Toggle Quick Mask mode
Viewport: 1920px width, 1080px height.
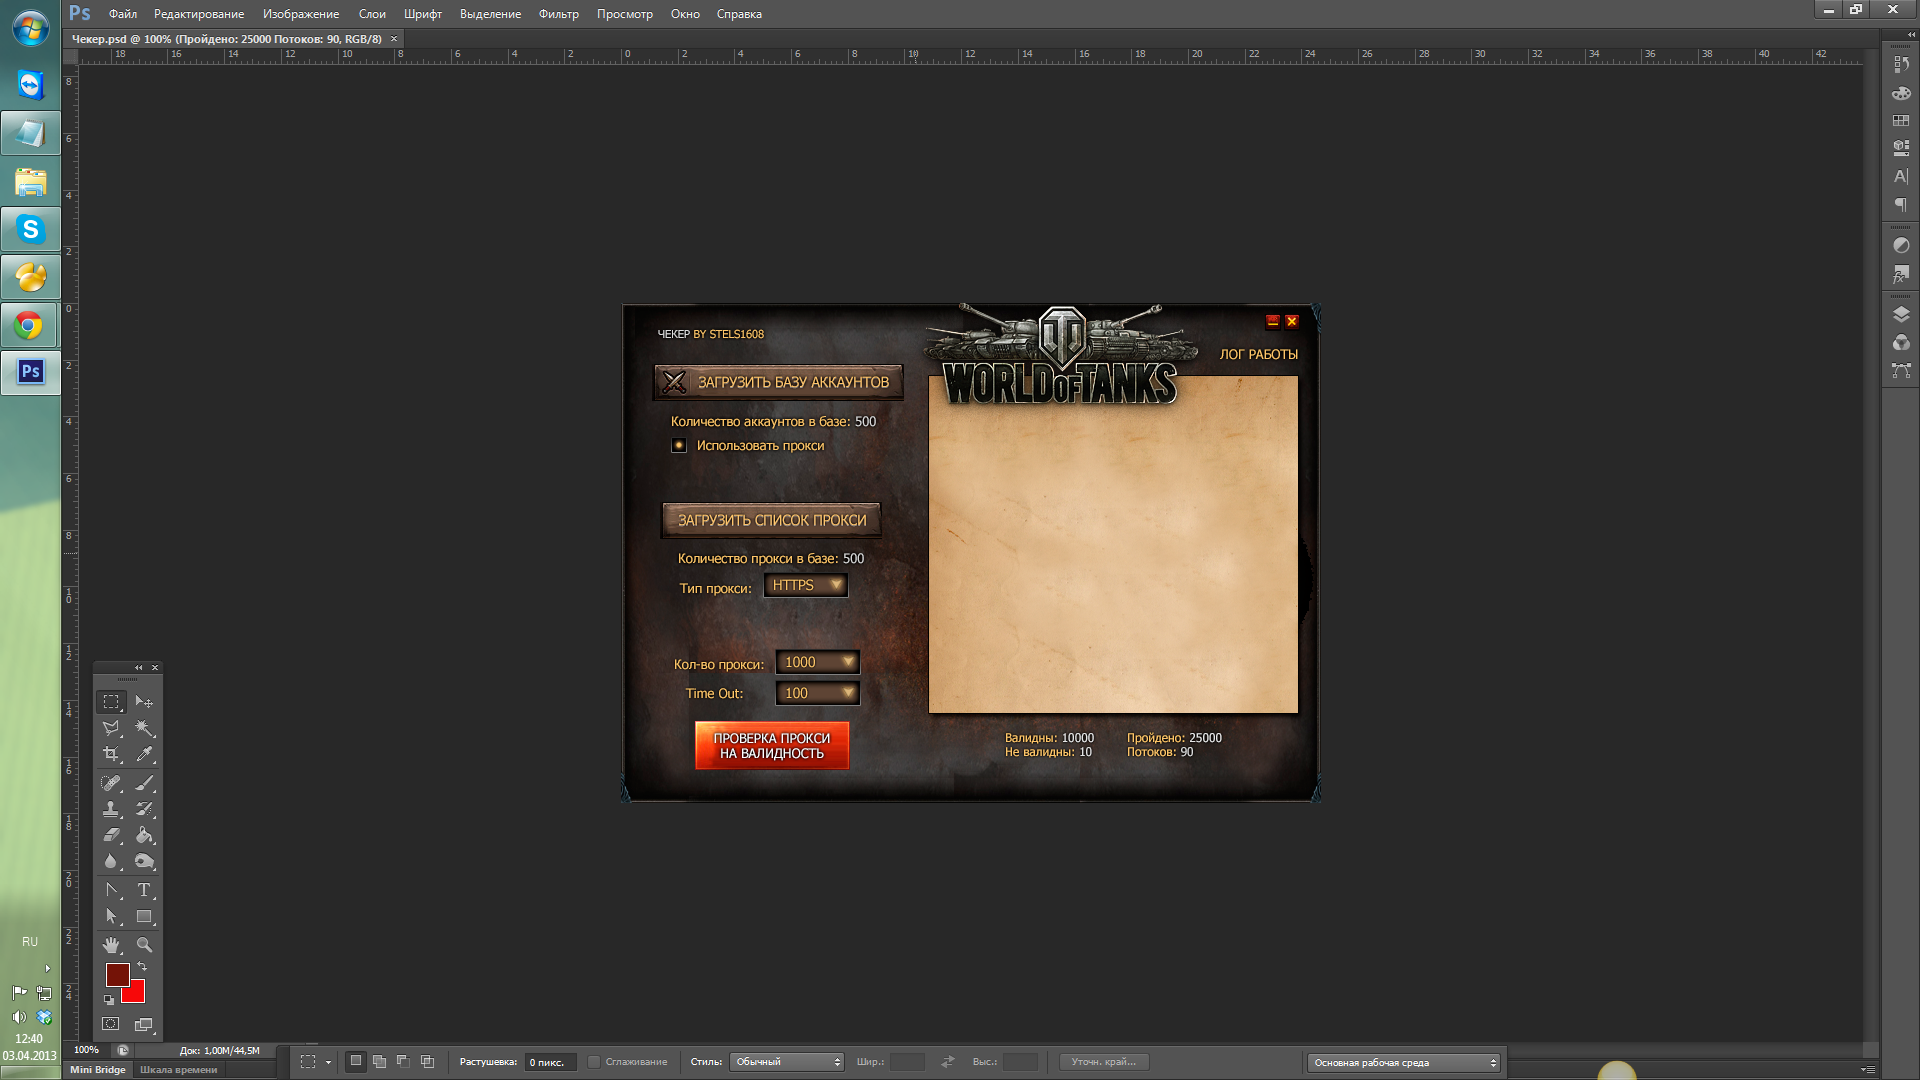click(111, 1024)
